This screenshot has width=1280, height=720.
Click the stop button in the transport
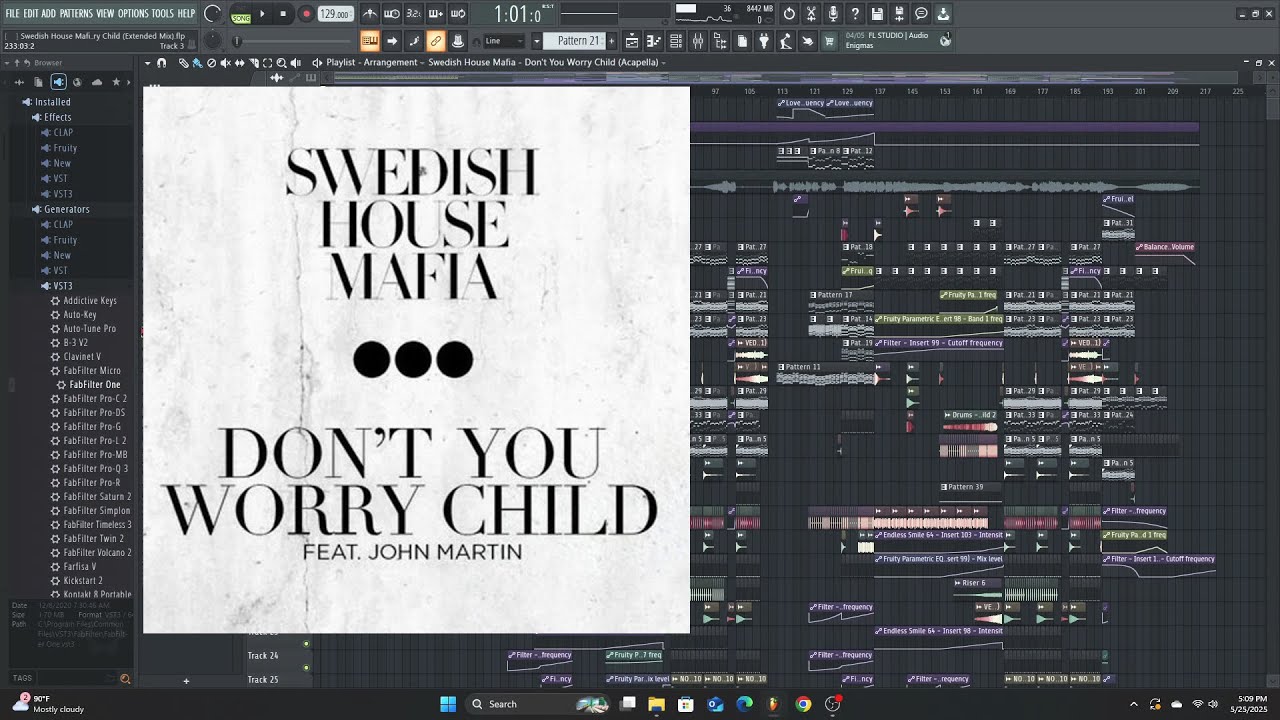tap(284, 14)
